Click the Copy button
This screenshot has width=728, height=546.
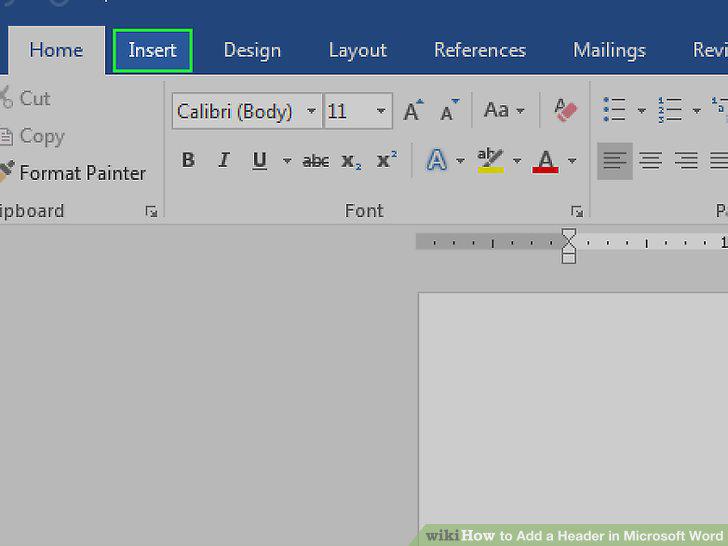tap(32, 136)
